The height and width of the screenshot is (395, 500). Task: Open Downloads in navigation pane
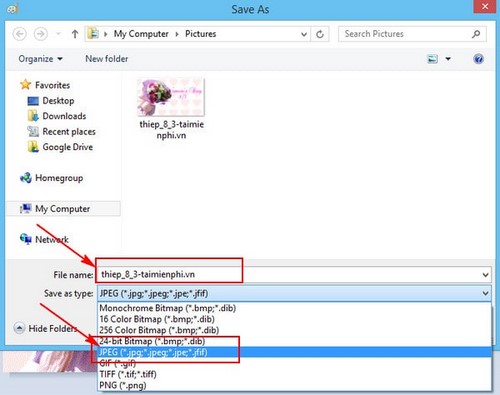64,116
